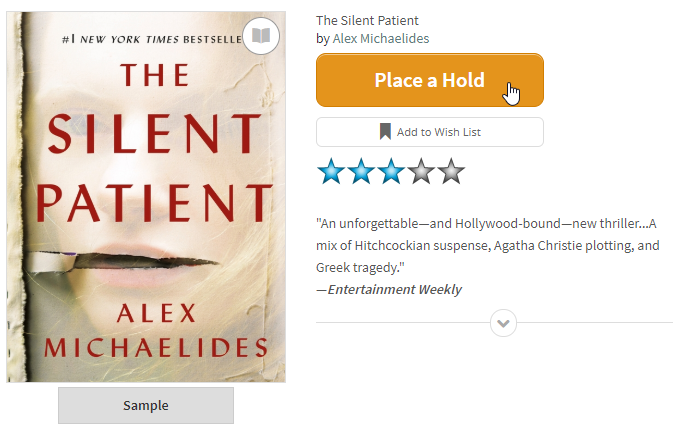Open the Sample of the book
This screenshot has height=430, width=674.
click(146, 405)
